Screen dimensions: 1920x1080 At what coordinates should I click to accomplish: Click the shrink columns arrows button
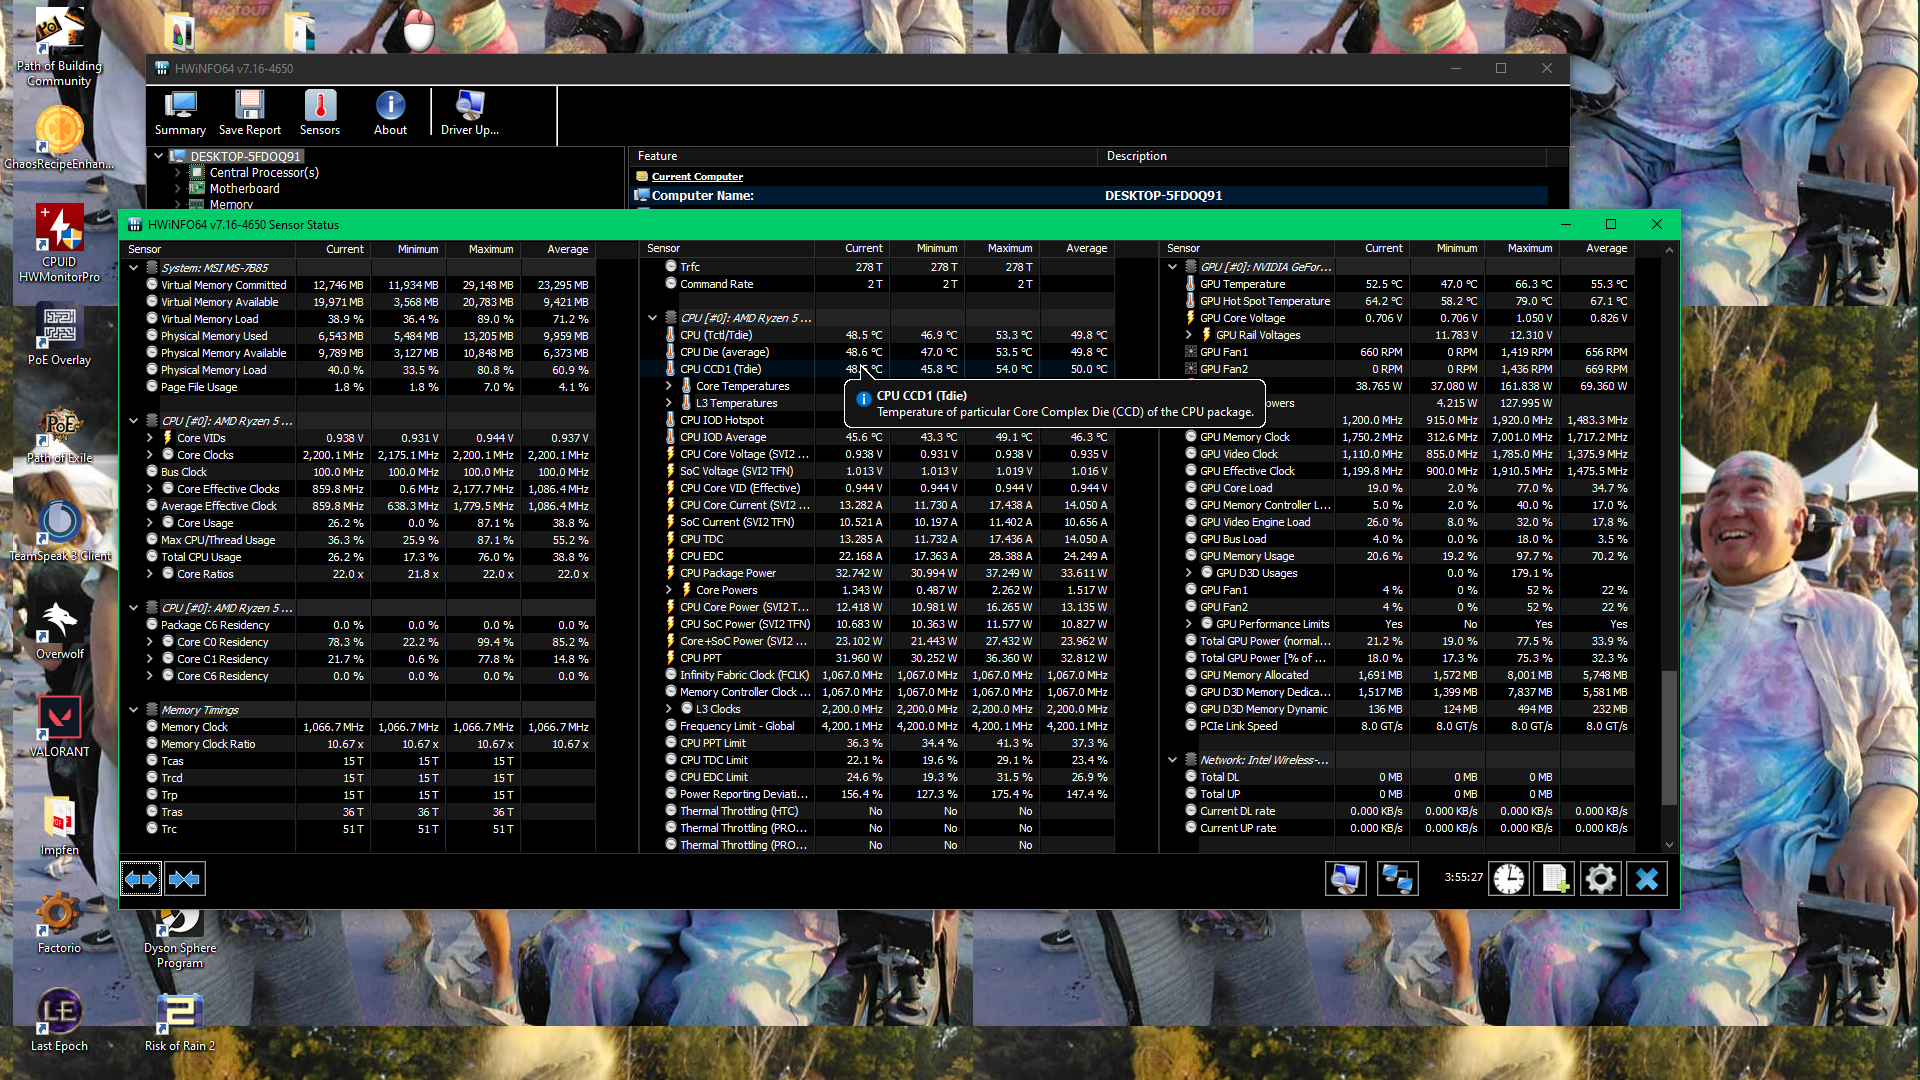pyautogui.click(x=185, y=879)
